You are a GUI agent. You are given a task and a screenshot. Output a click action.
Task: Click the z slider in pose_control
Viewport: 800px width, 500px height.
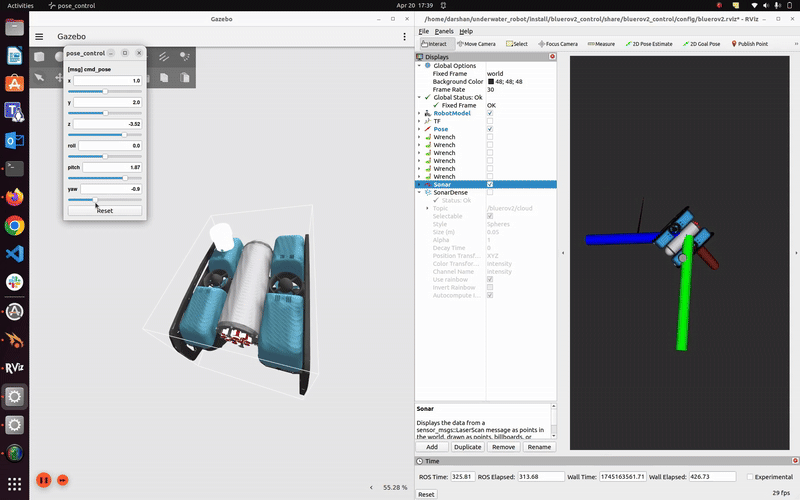pos(104,134)
